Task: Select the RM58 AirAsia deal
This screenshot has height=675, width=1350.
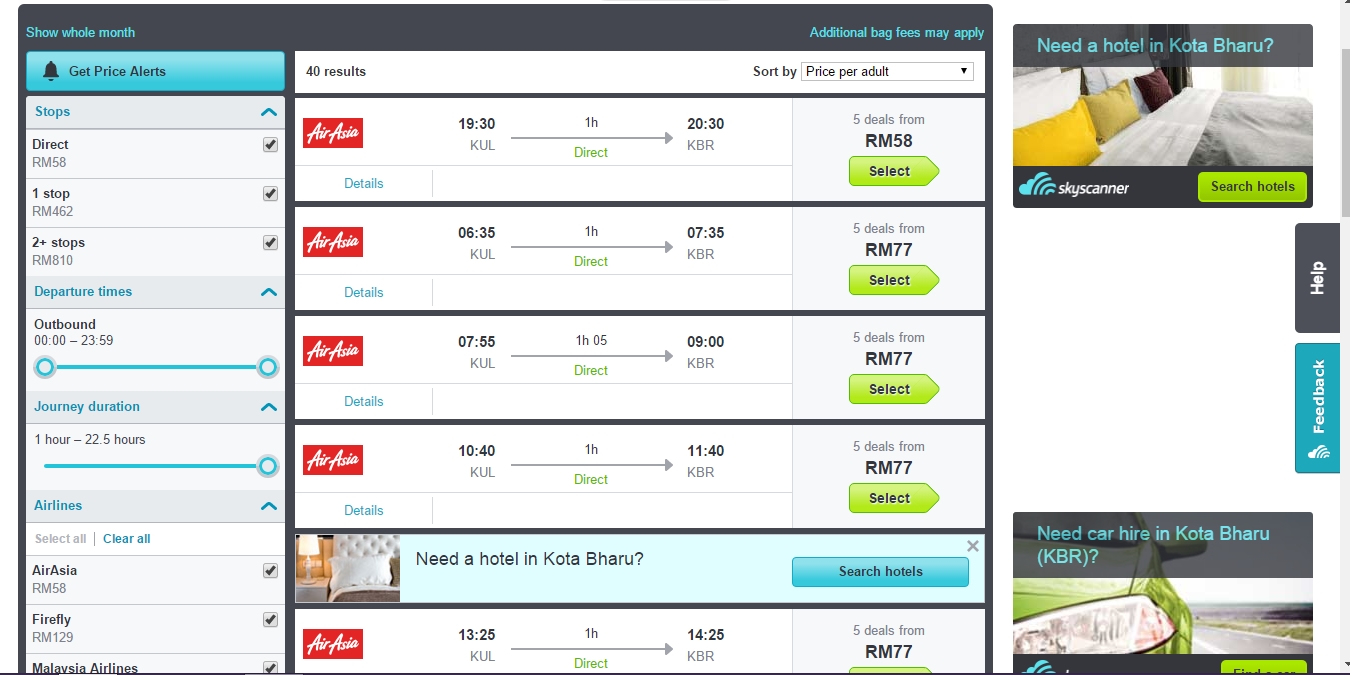Action: (x=892, y=170)
